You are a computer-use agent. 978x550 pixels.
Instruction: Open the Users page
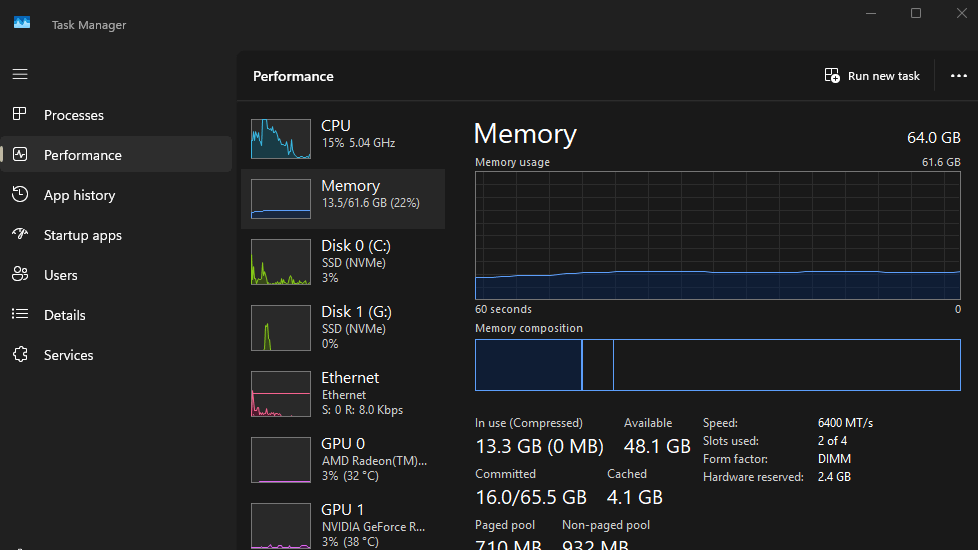[117, 274]
